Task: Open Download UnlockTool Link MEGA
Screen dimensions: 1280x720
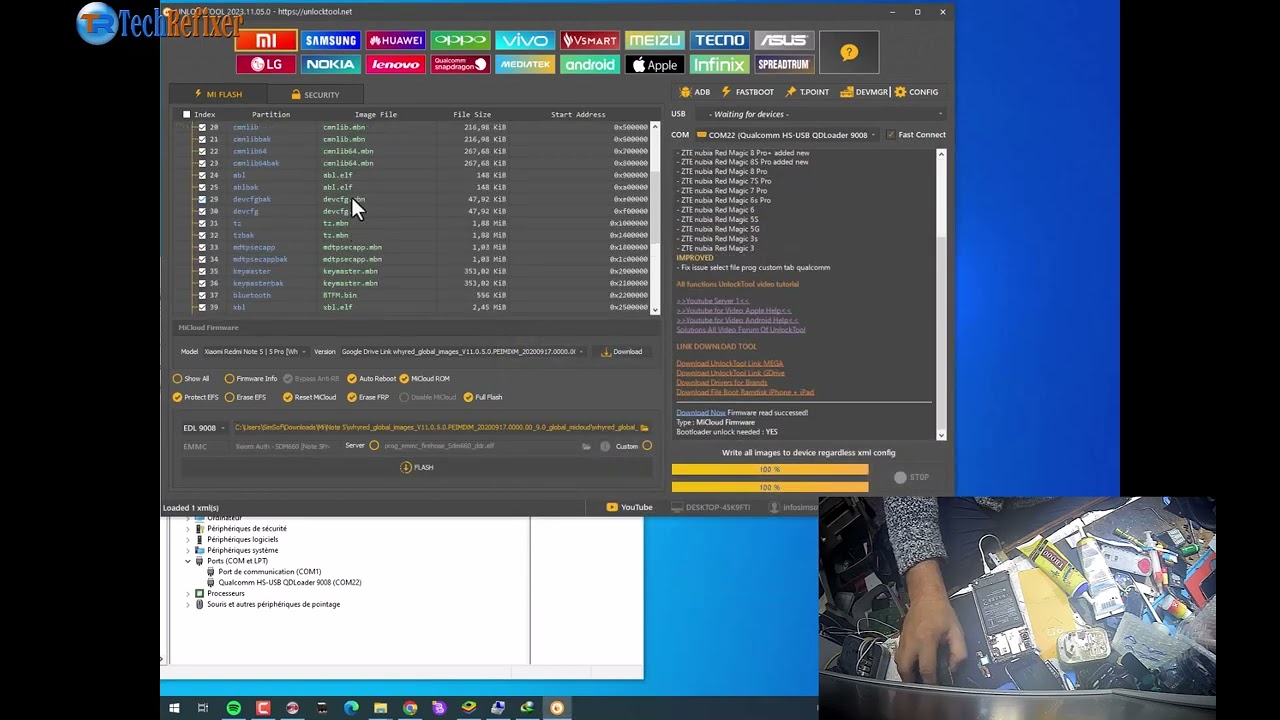Action: pos(730,363)
